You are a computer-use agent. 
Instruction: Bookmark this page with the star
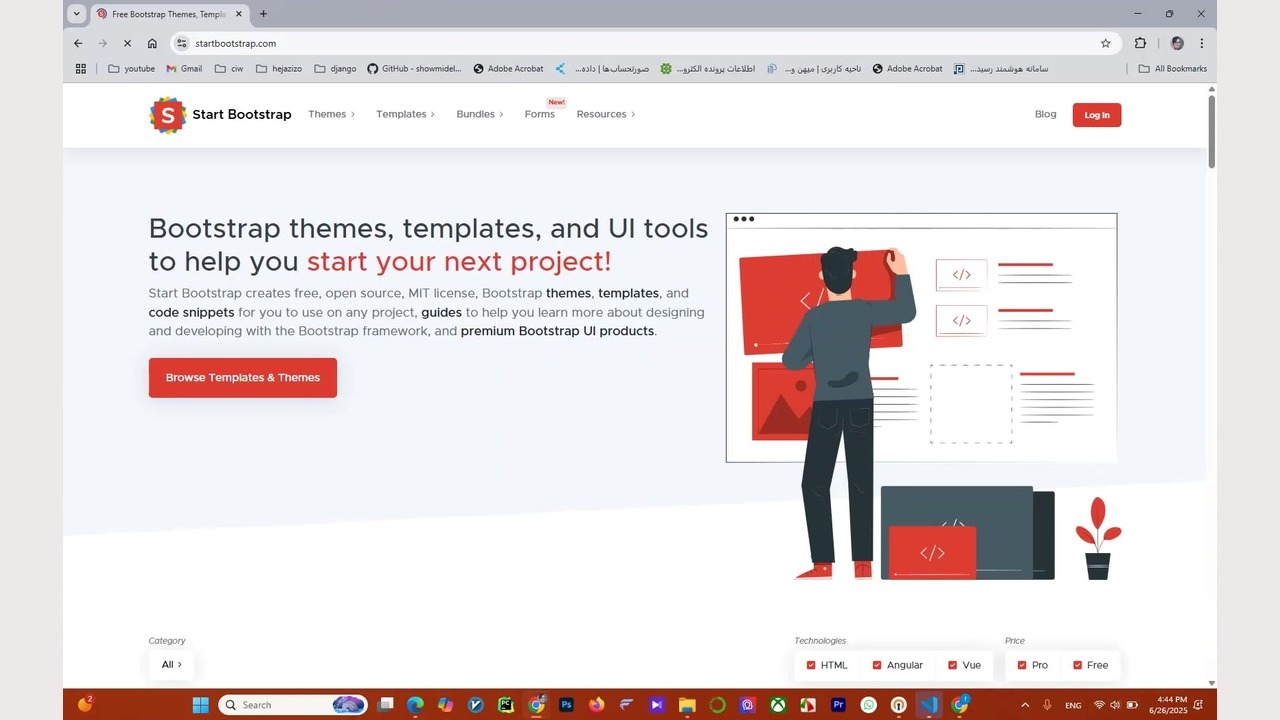click(1105, 43)
